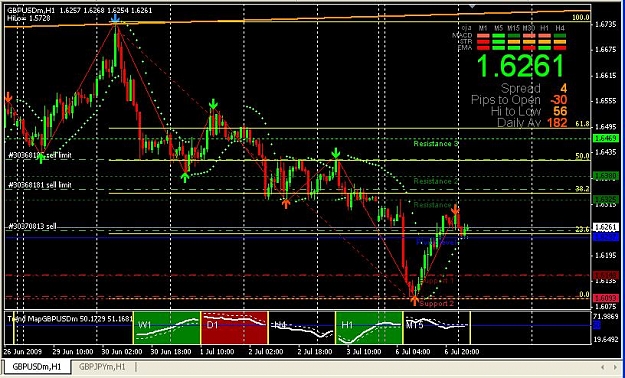Click the right tab scroll arrow

coord(616,367)
